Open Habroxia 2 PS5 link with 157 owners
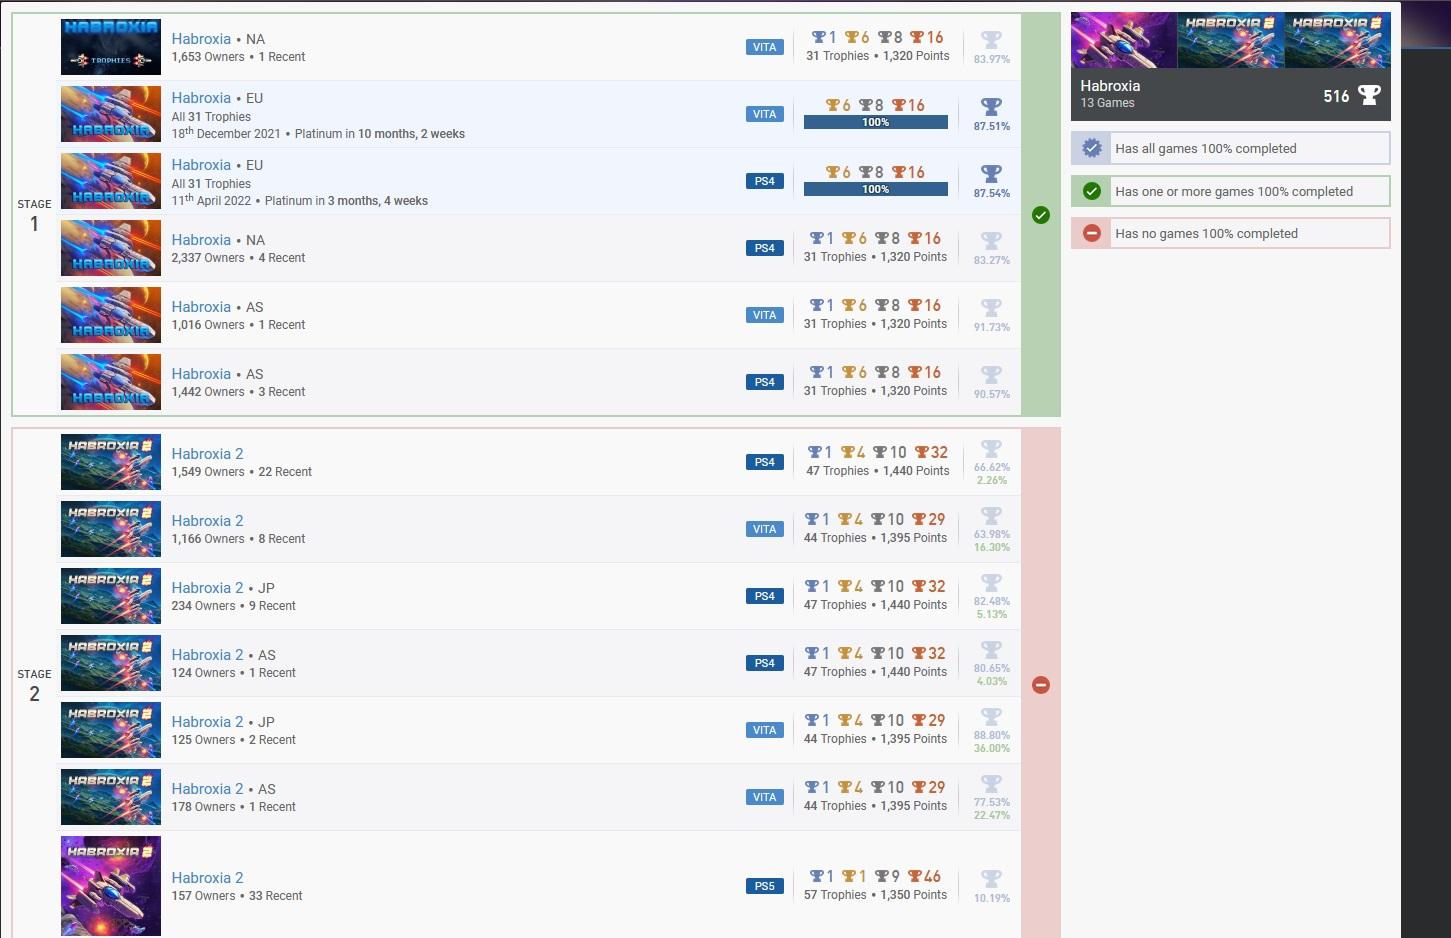The height and width of the screenshot is (938, 1451). (207, 878)
